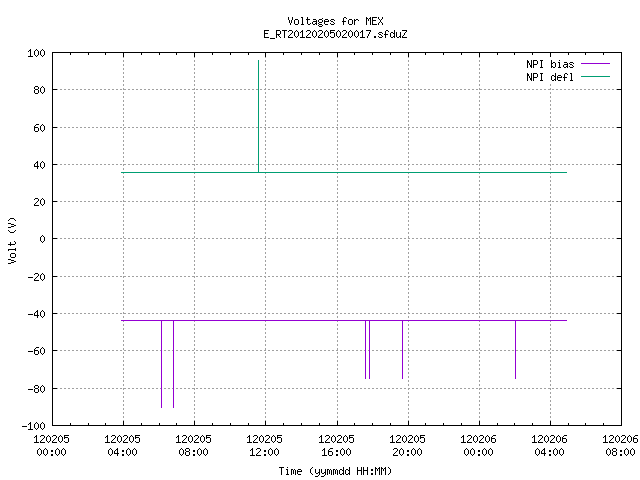Screen dimensions: 640x480
Task: Click the chart title 'Voltages for MEX'
Action: (335, 21)
